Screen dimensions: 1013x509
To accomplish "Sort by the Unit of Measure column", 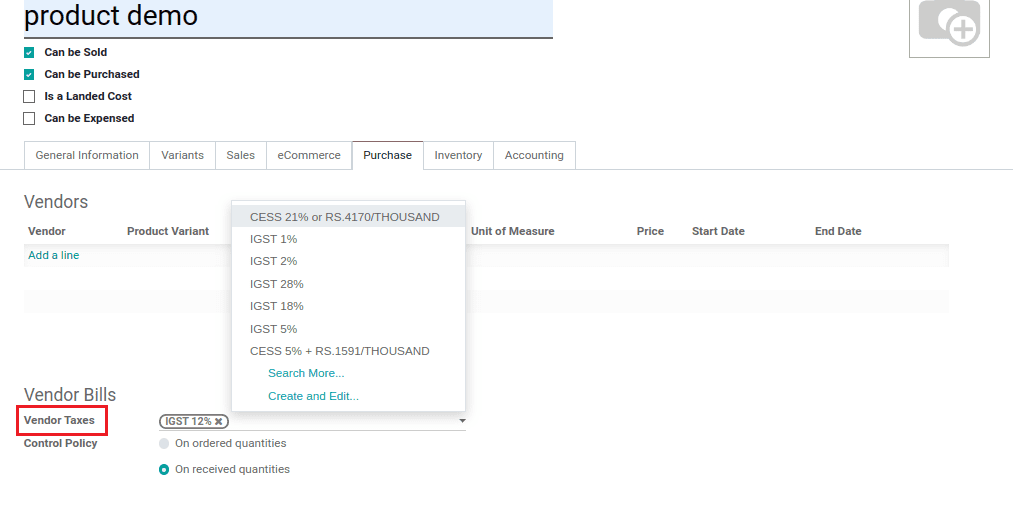I will pyautogui.click(x=512, y=231).
